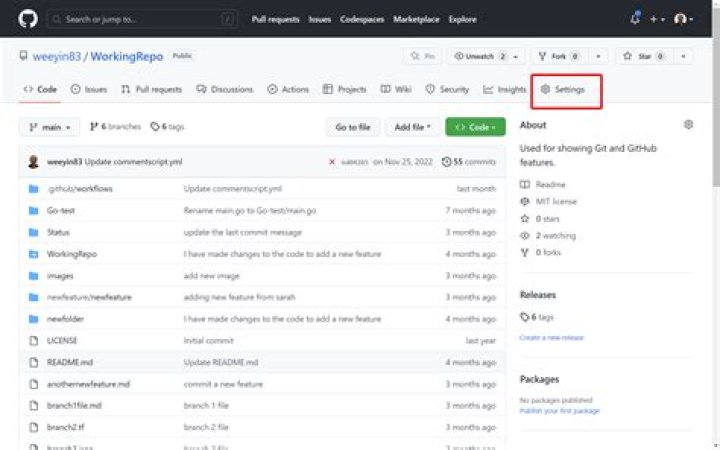Switch to the Security tab
The image size is (720, 450).
point(447,89)
